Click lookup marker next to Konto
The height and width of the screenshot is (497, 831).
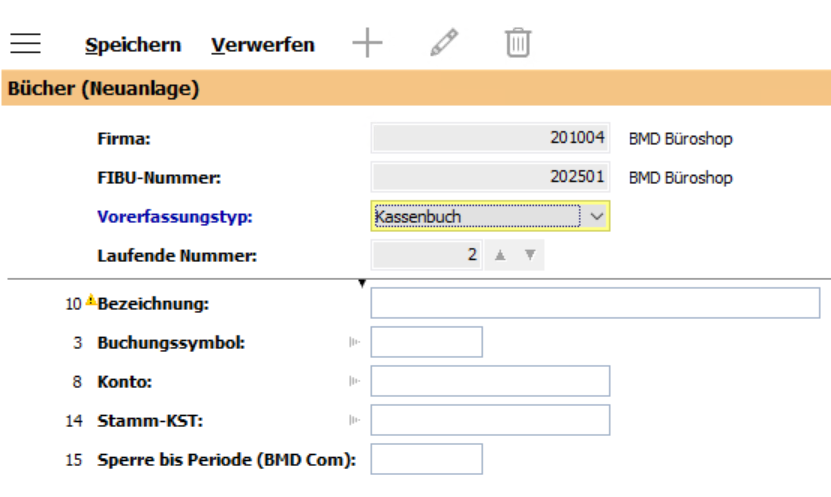[x=353, y=381]
